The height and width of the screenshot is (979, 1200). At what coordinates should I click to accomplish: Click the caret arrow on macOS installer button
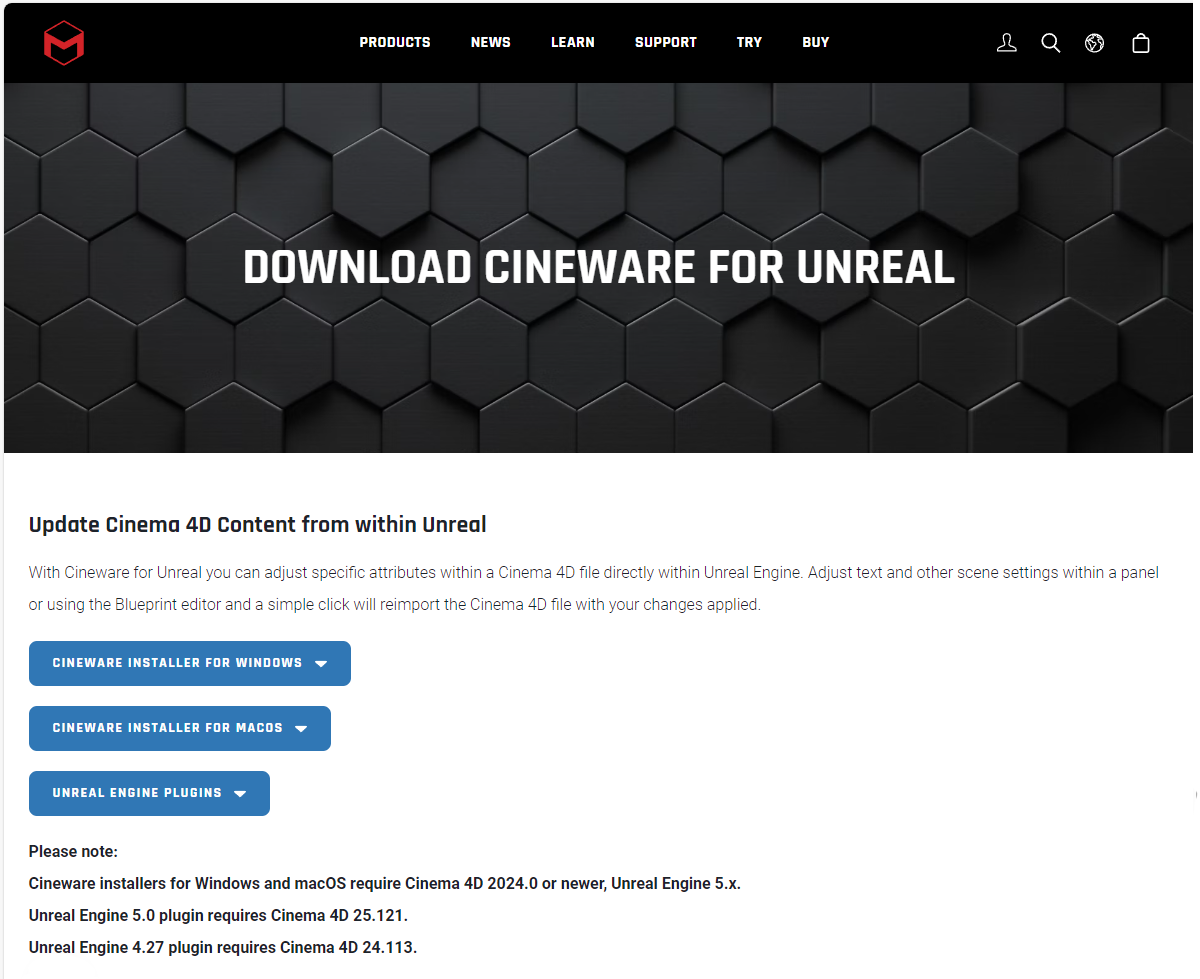(x=301, y=729)
